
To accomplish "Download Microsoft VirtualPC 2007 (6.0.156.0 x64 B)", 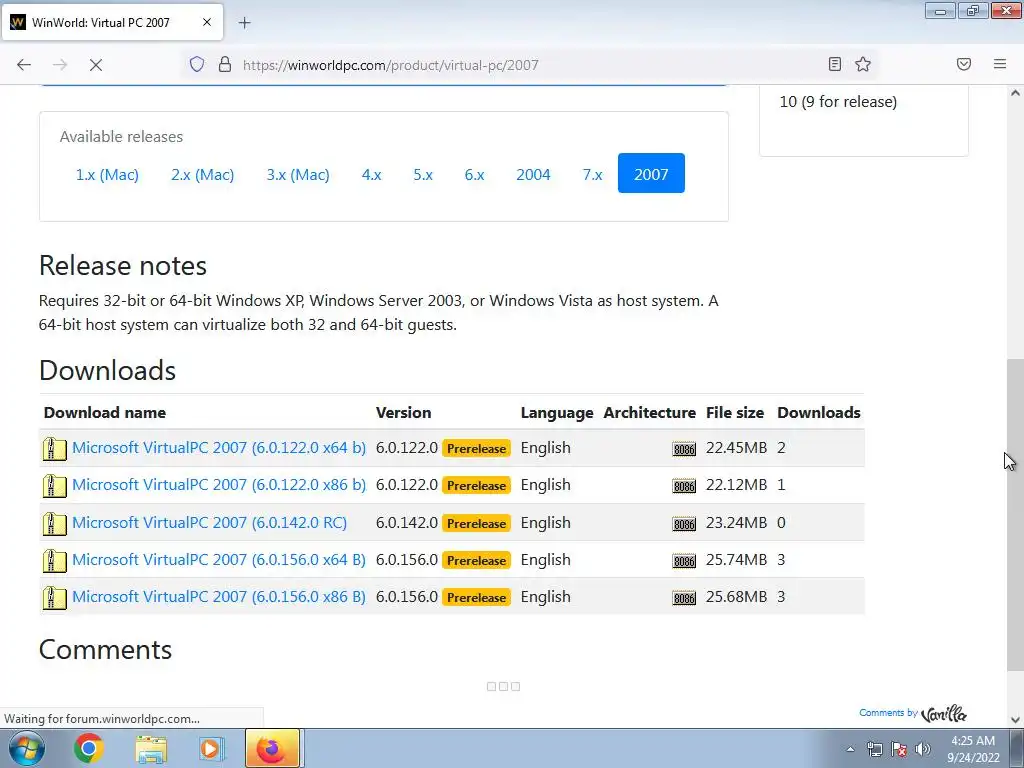I will pyautogui.click(x=219, y=560).
